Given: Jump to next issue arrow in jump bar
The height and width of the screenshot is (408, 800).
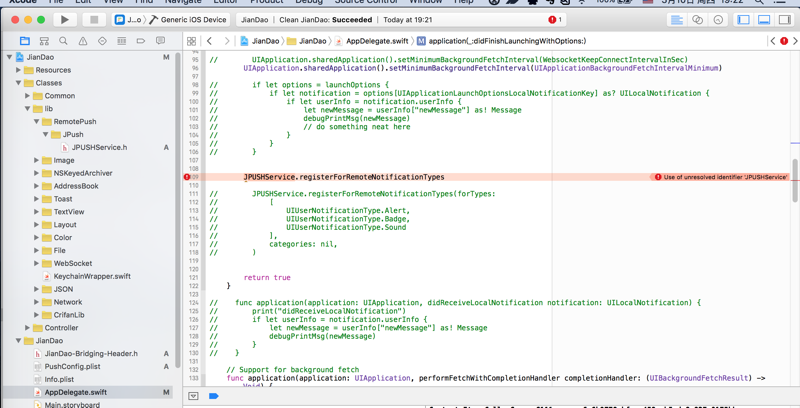Looking at the screenshot, I should pos(795,41).
